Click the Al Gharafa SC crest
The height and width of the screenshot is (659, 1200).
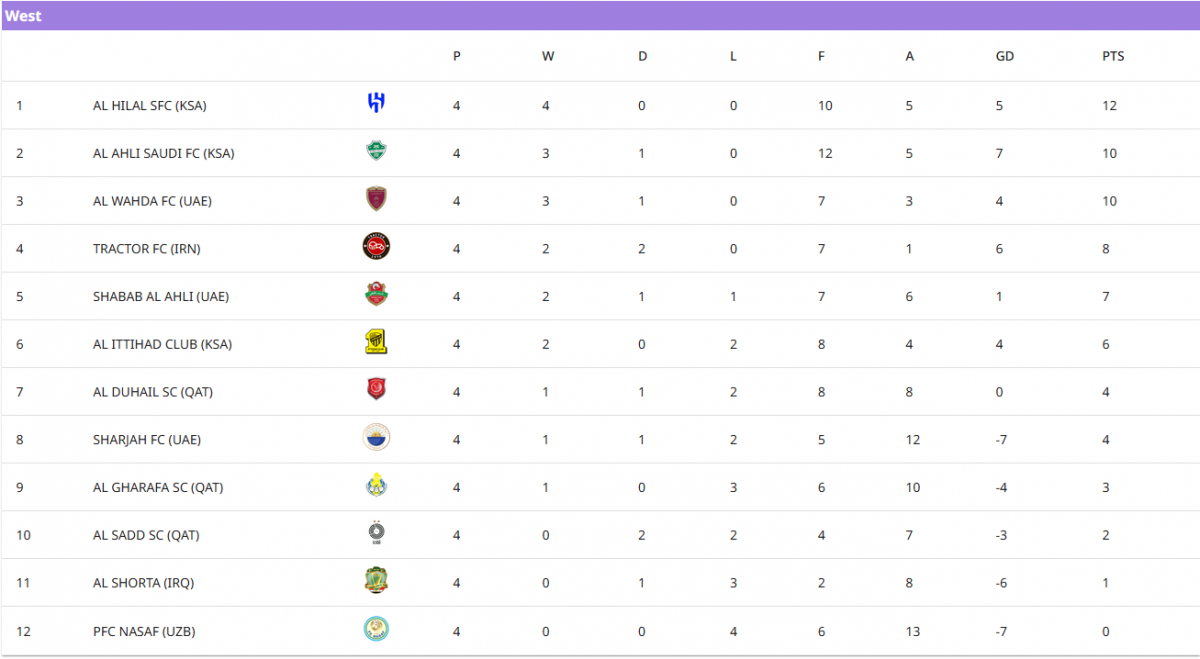(x=376, y=485)
